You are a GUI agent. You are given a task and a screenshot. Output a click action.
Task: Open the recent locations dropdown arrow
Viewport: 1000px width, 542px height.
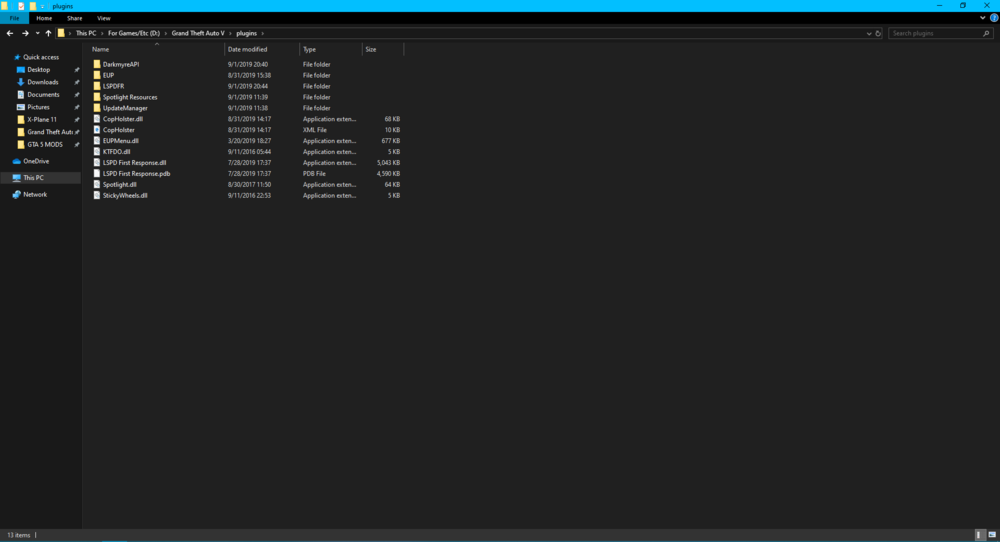tap(37, 33)
